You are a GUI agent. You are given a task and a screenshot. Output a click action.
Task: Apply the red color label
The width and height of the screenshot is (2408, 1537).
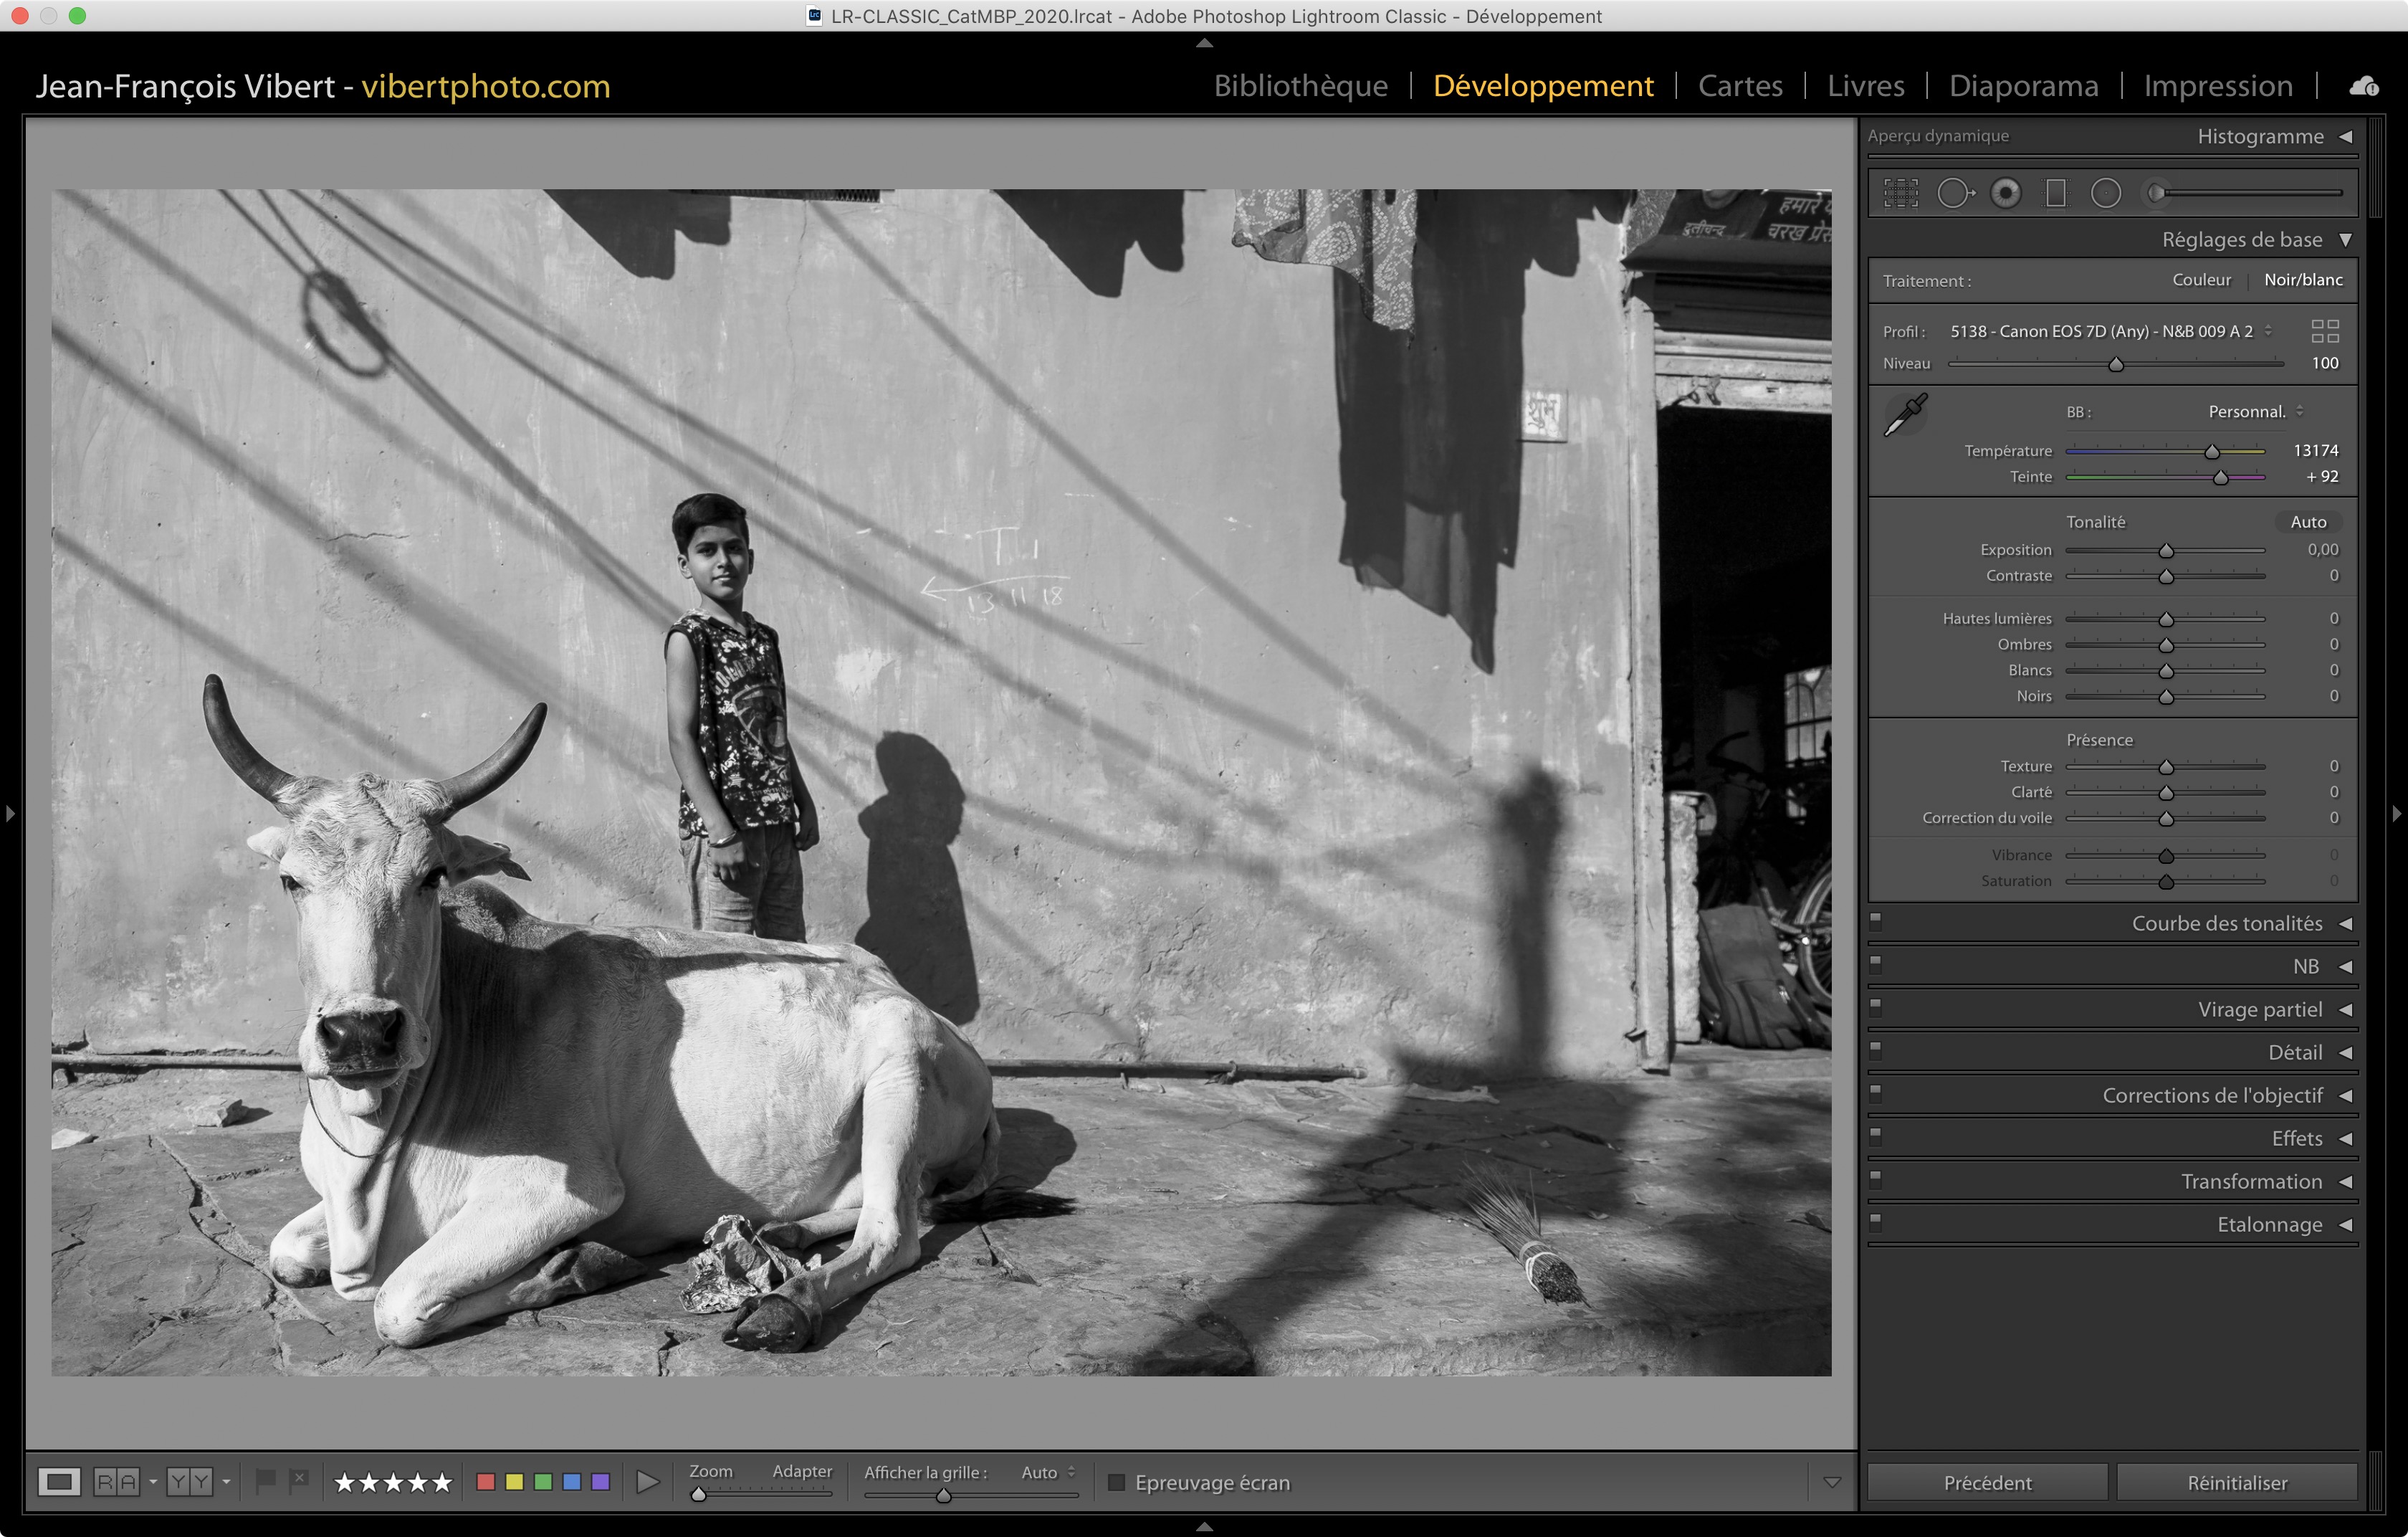point(486,1482)
